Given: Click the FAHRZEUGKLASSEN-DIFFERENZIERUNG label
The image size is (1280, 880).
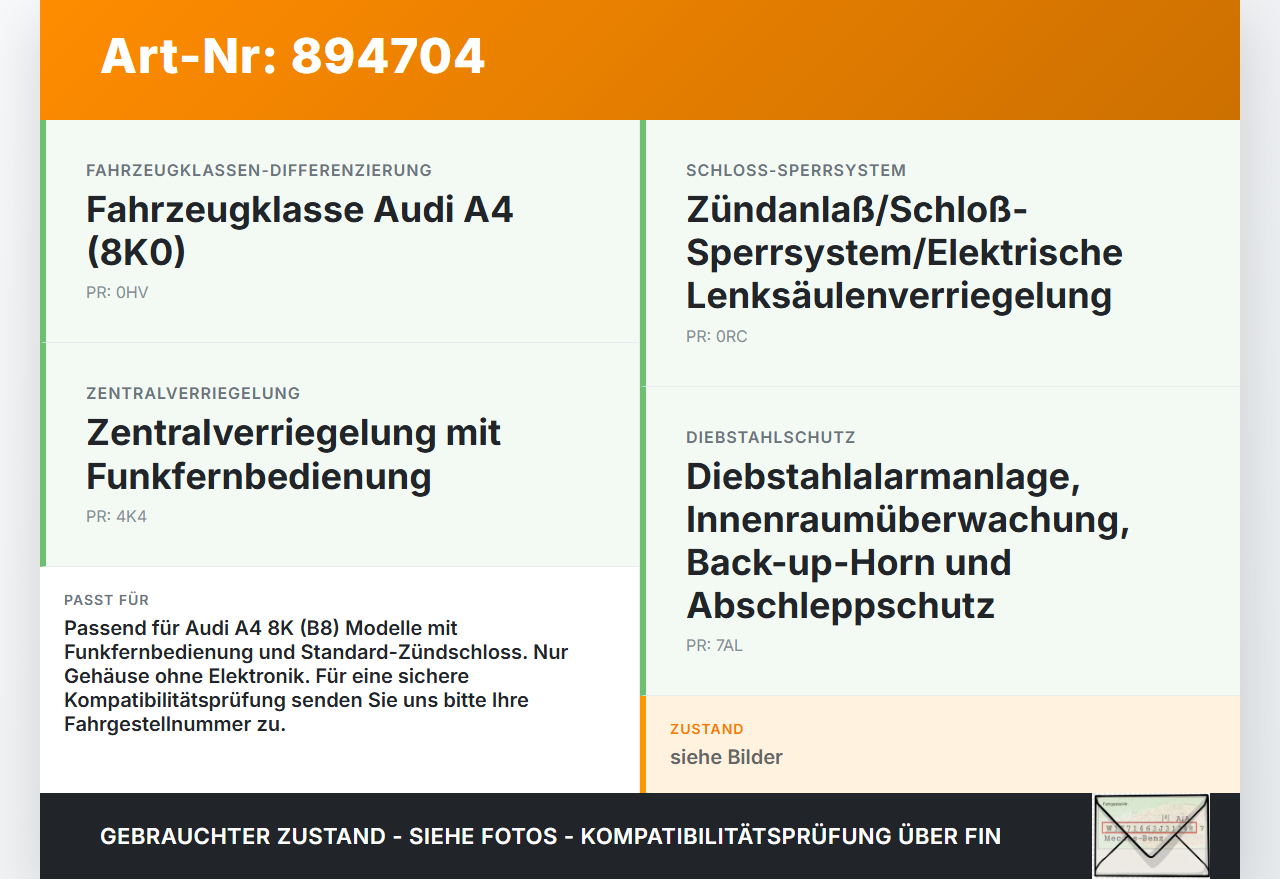Looking at the screenshot, I should [259, 170].
